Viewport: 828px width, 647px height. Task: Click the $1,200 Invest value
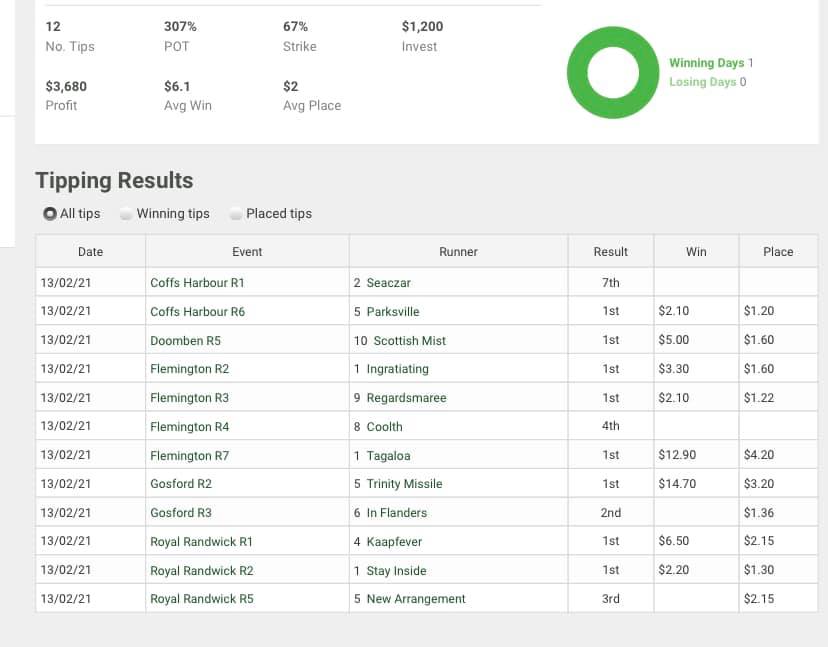(x=422, y=26)
